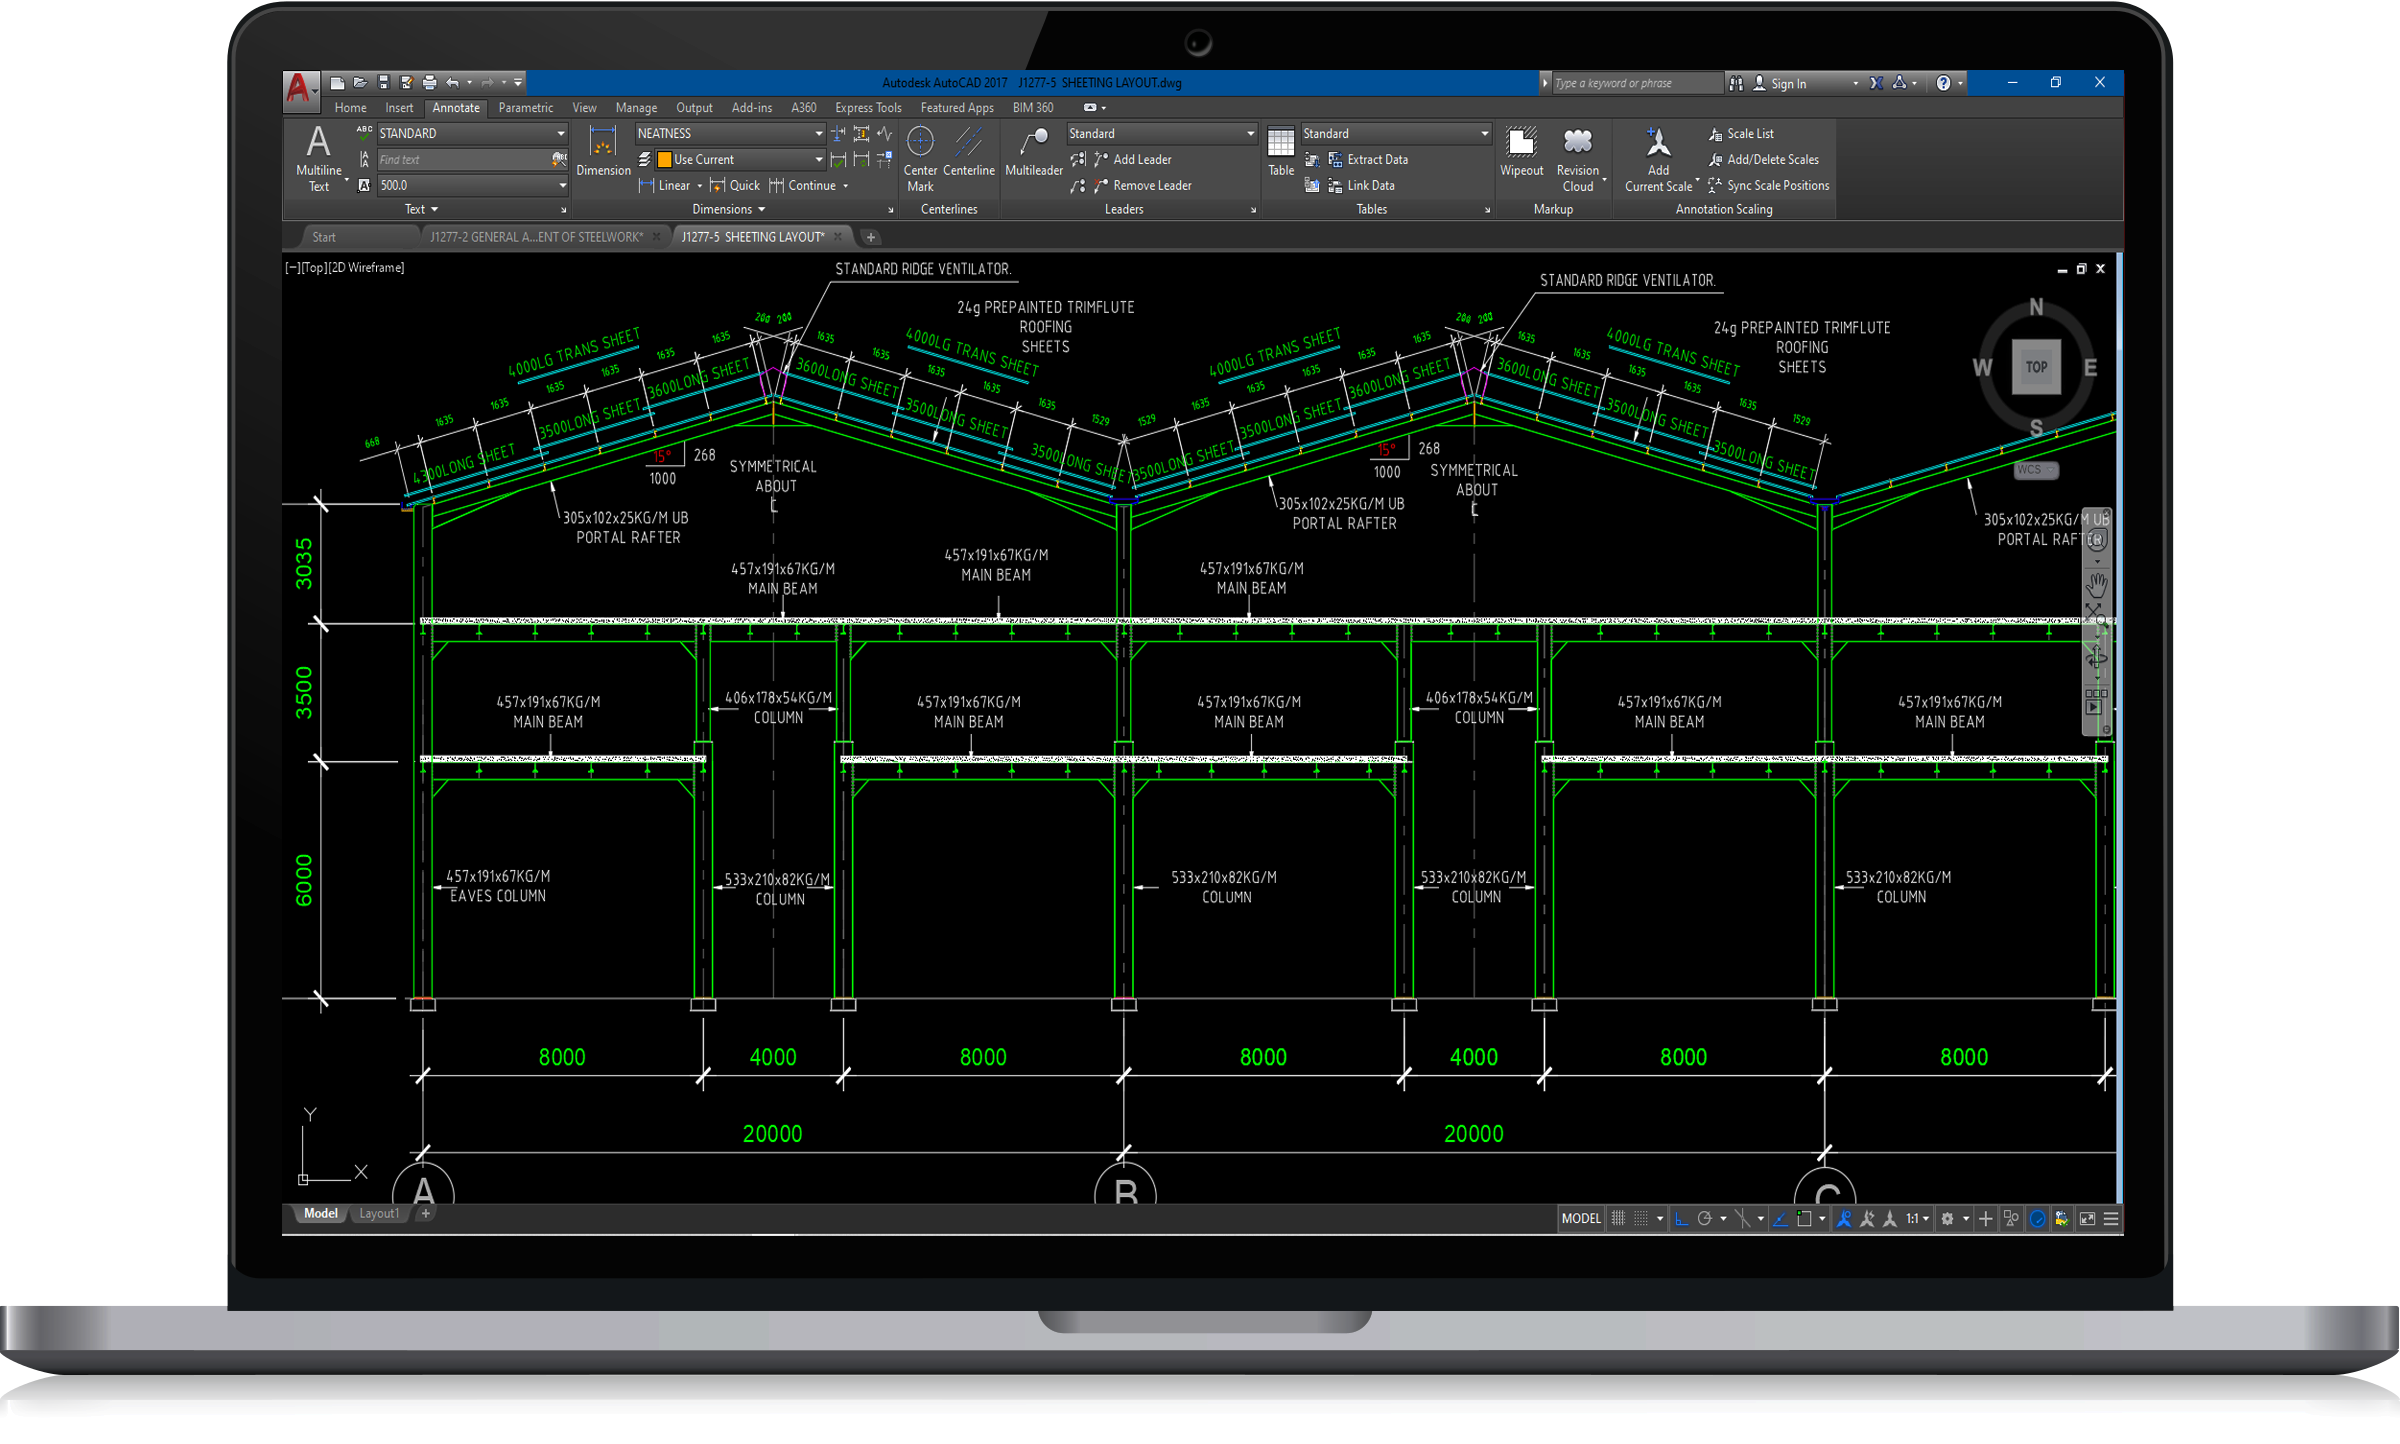Open the print (Plot) quick access icon
The height and width of the screenshot is (1444, 2400).
tap(429, 83)
